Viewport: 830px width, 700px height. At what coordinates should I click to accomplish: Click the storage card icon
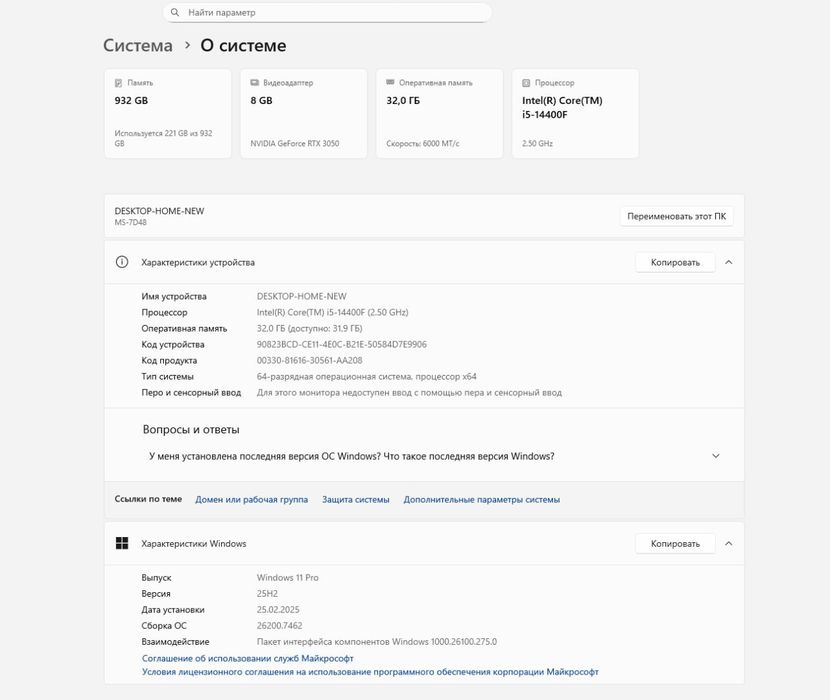point(118,83)
